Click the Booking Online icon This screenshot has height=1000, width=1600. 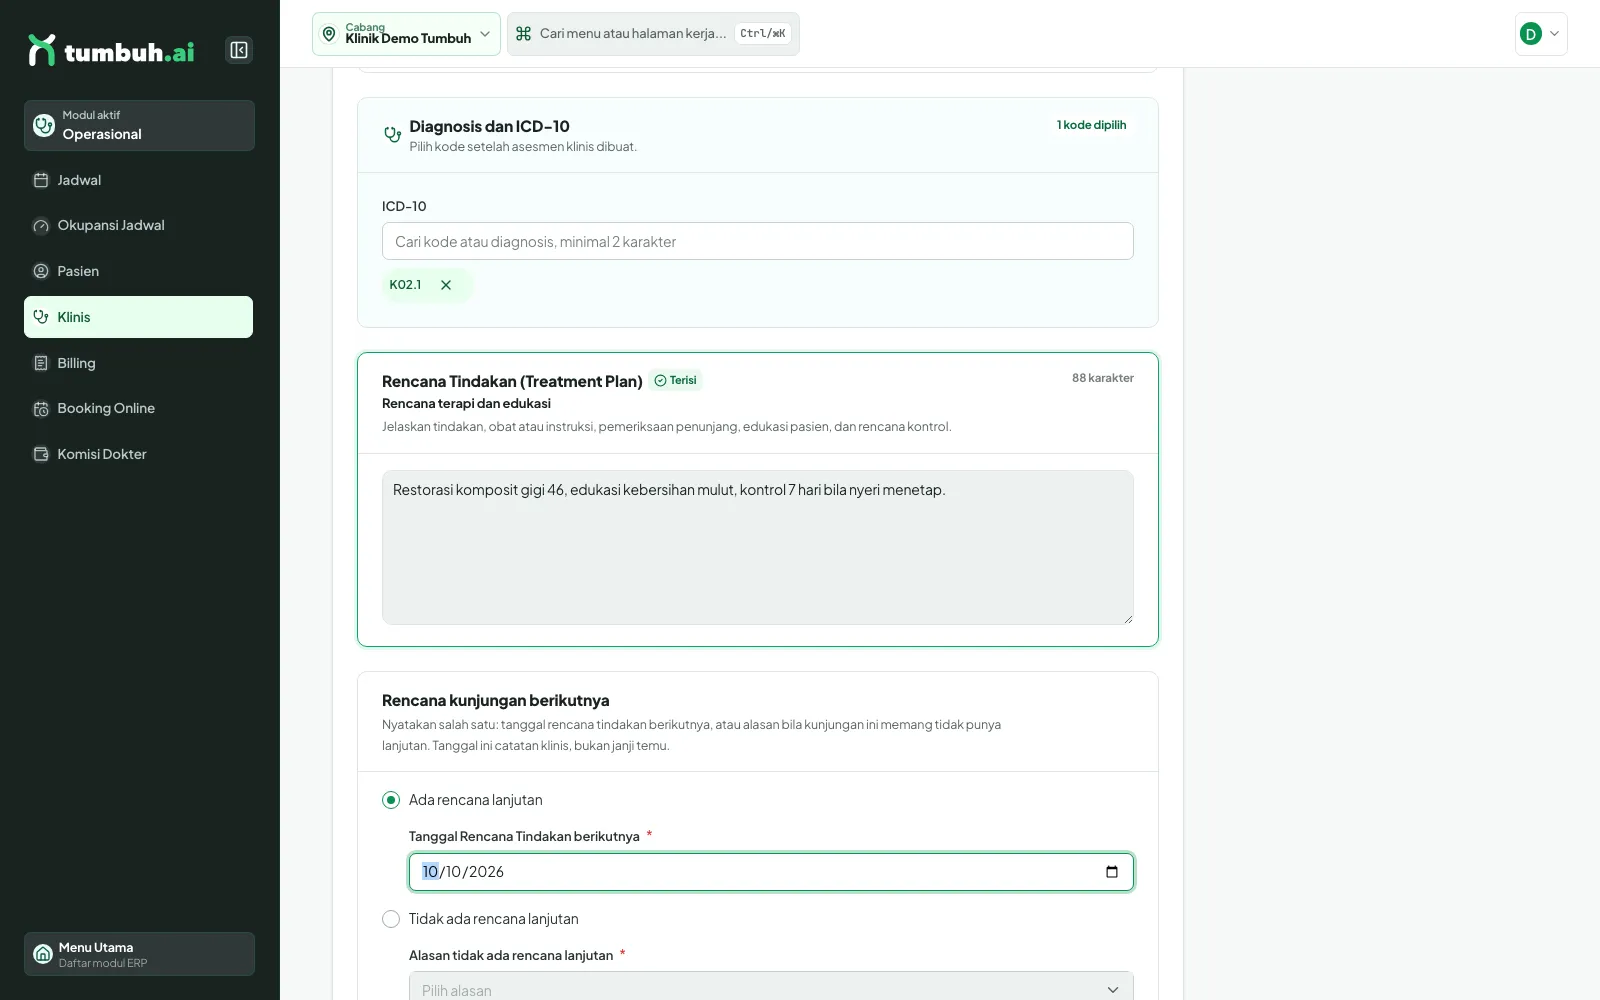41,408
